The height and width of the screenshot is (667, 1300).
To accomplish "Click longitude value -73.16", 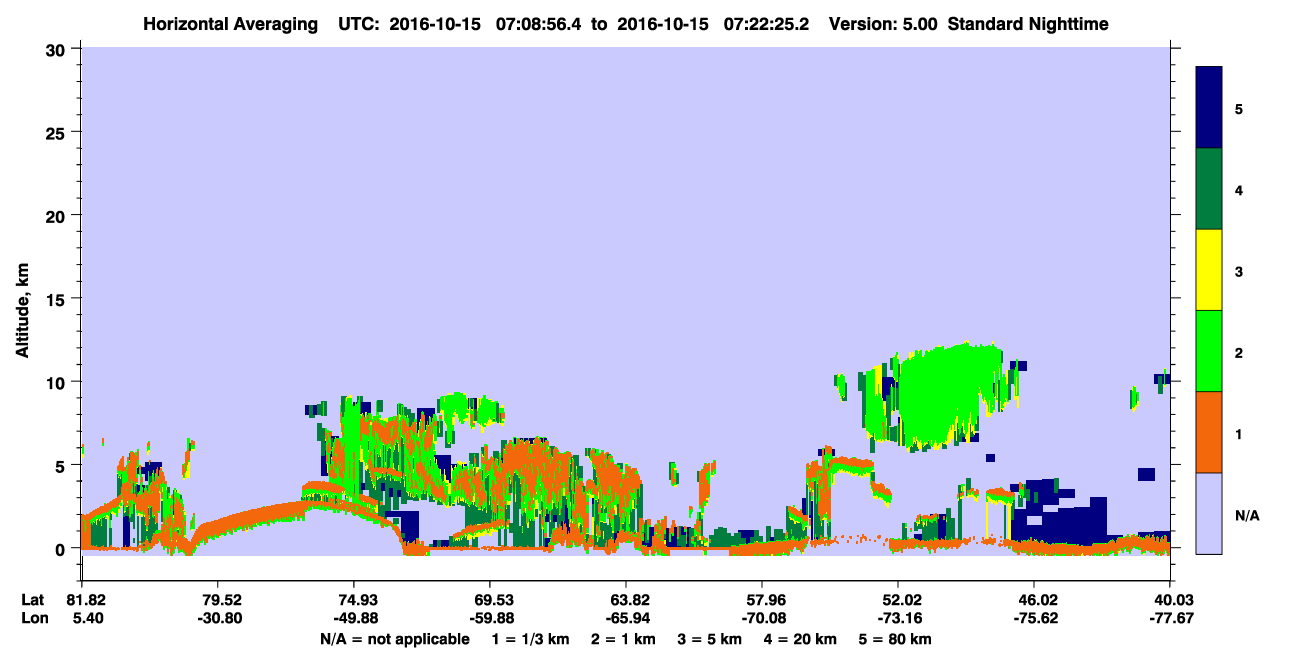I will (898, 619).
